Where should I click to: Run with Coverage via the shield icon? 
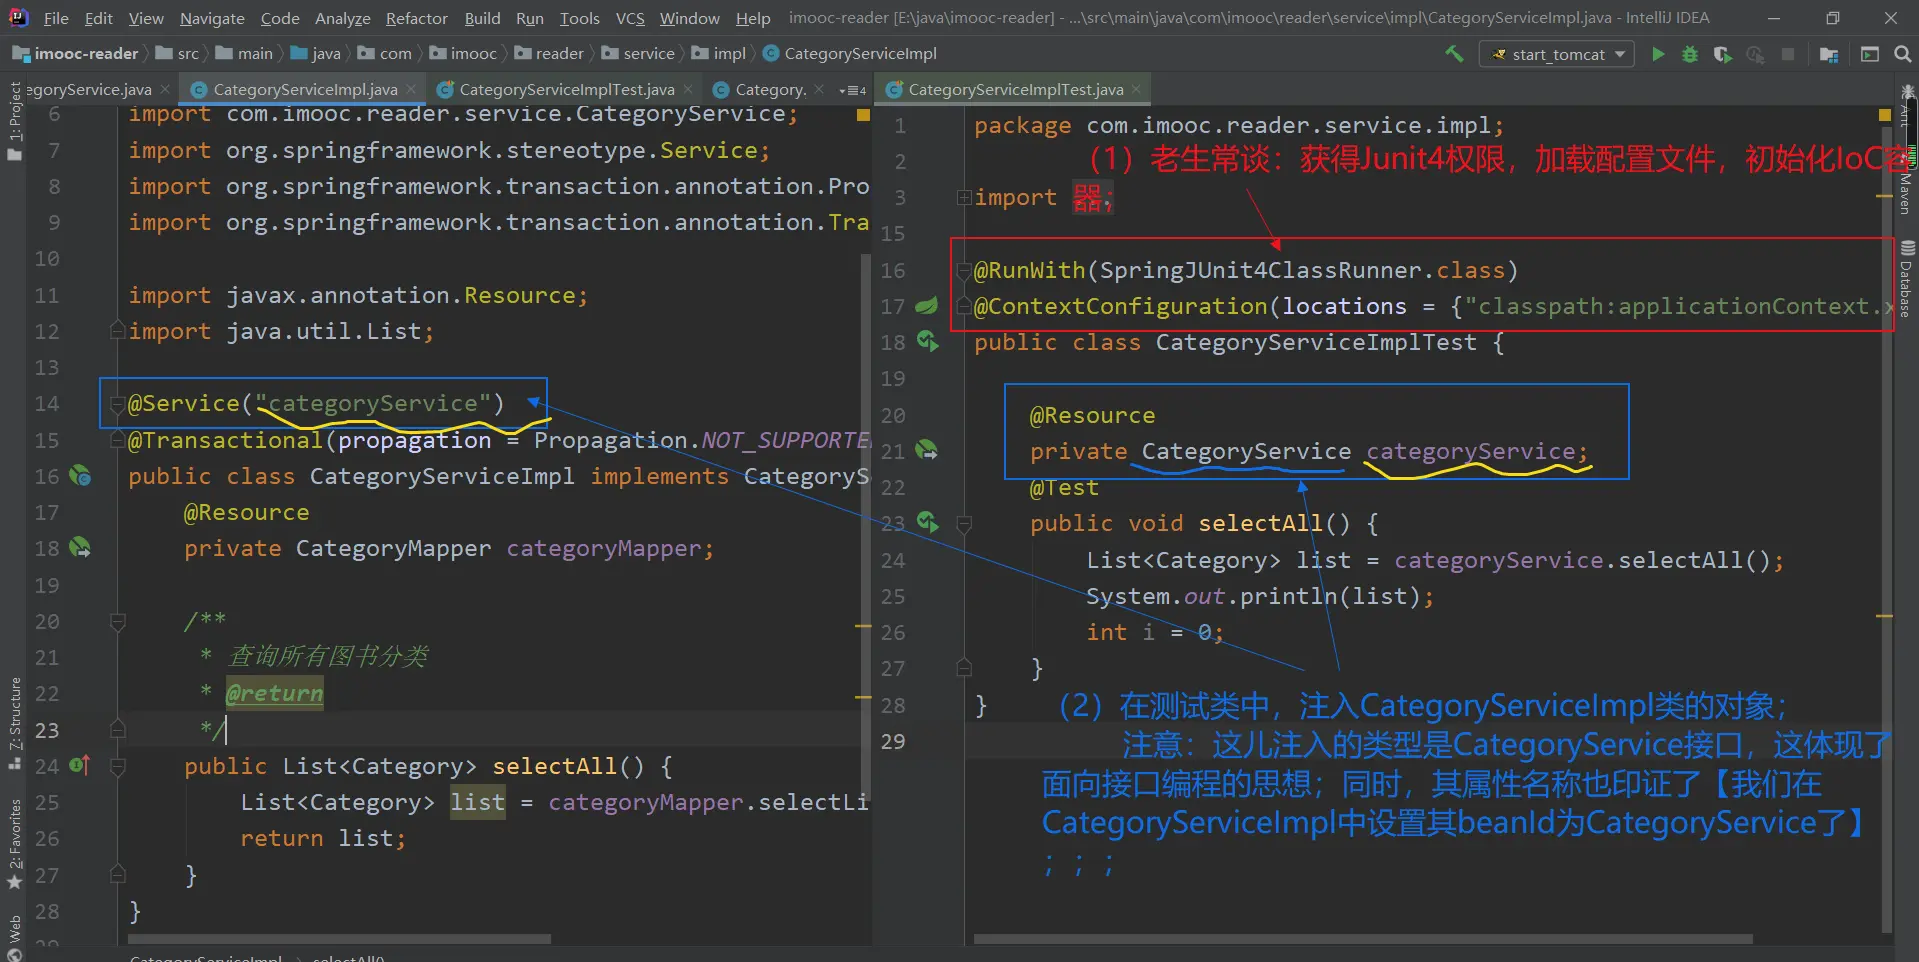(x=1722, y=54)
